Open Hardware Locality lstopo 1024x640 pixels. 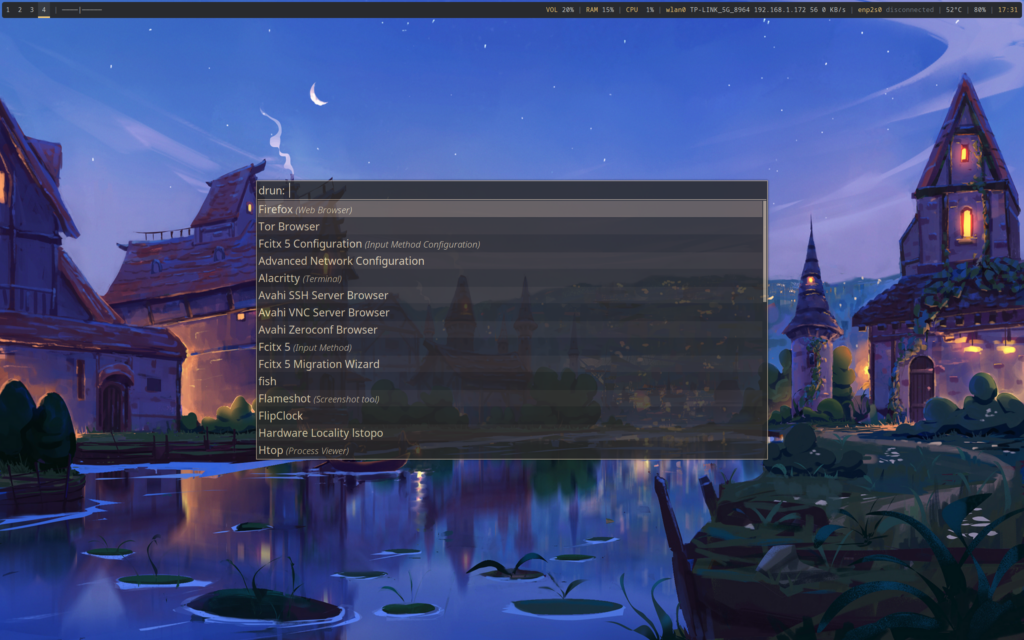point(320,433)
